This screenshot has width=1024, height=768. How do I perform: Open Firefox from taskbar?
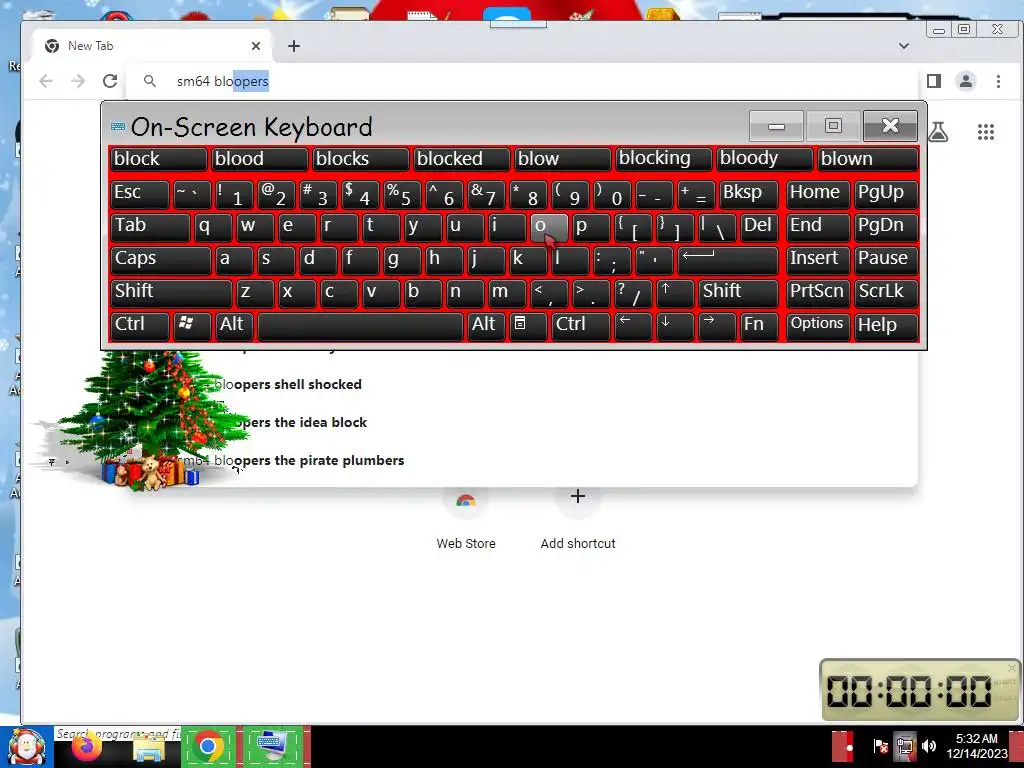click(87, 746)
